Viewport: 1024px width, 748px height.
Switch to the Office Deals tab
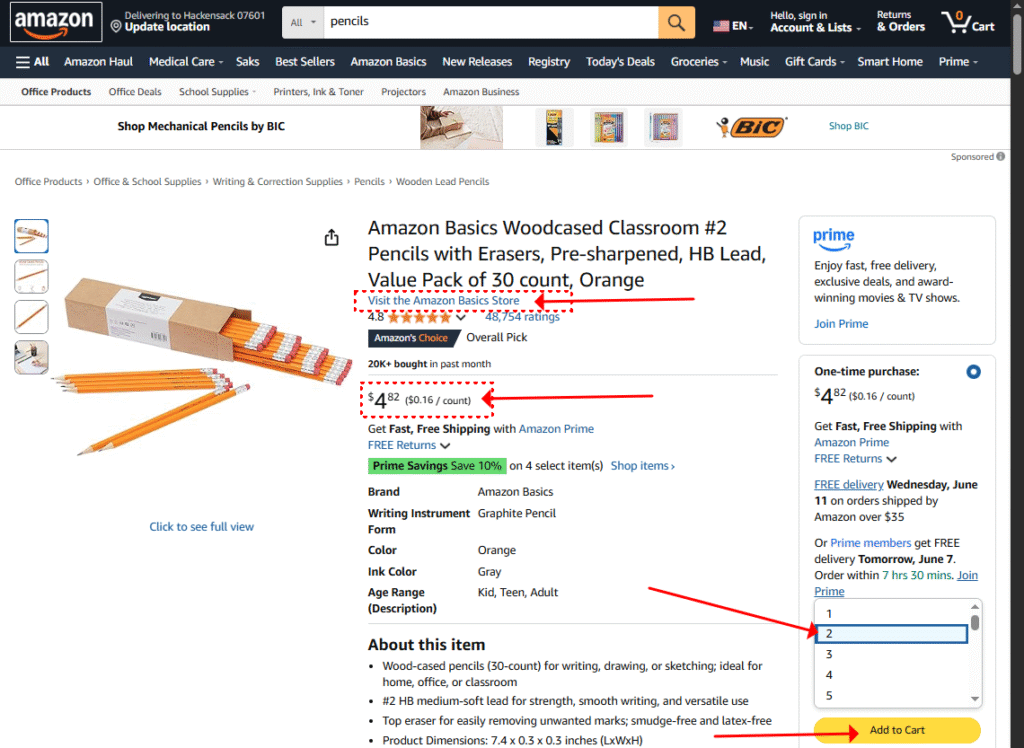[134, 91]
